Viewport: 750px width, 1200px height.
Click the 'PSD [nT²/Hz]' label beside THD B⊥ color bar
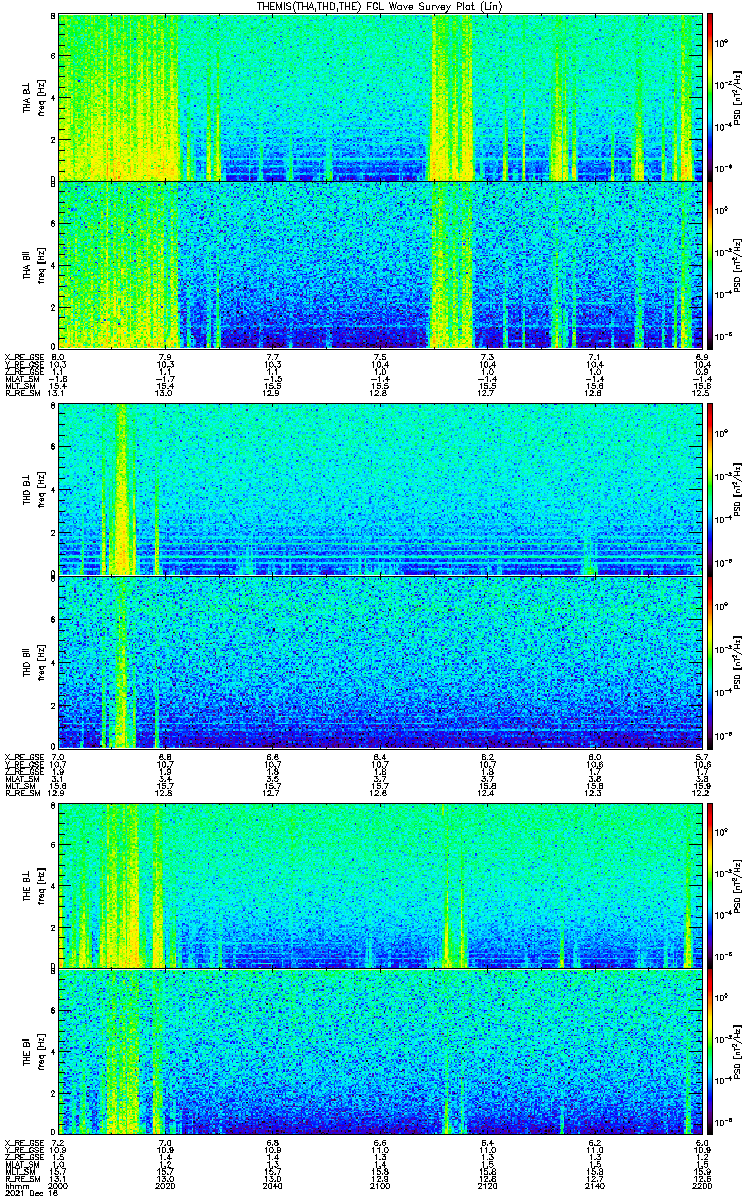click(739, 489)
